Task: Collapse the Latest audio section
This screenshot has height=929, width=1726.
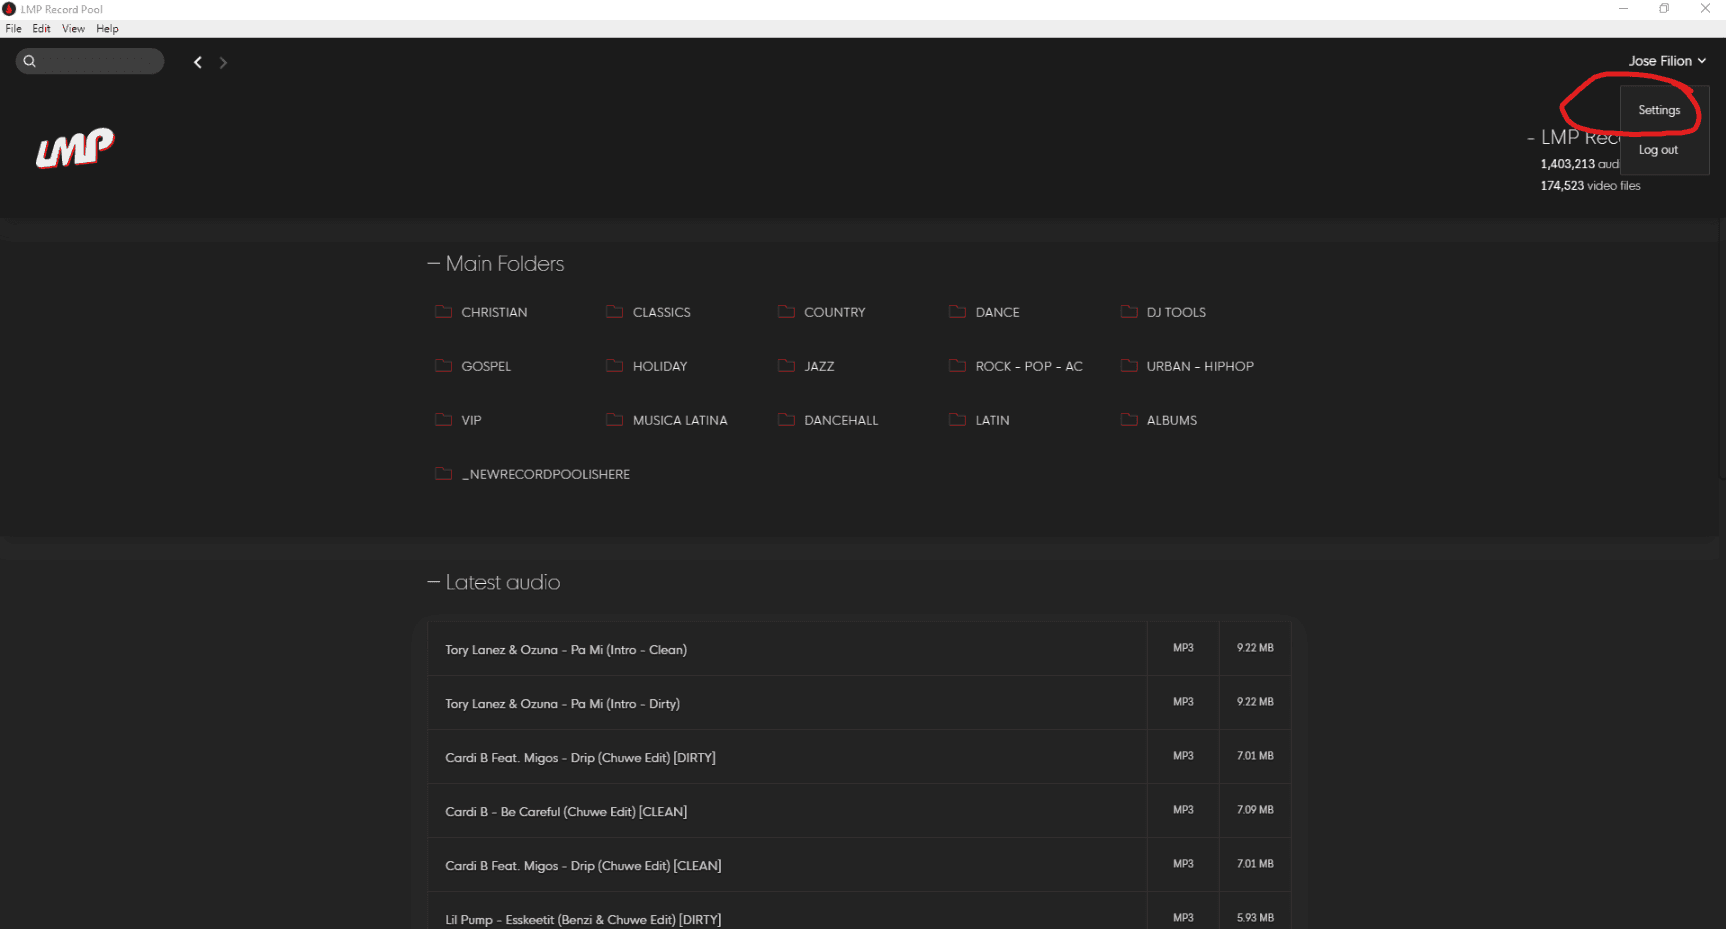Action: (433, 582)
